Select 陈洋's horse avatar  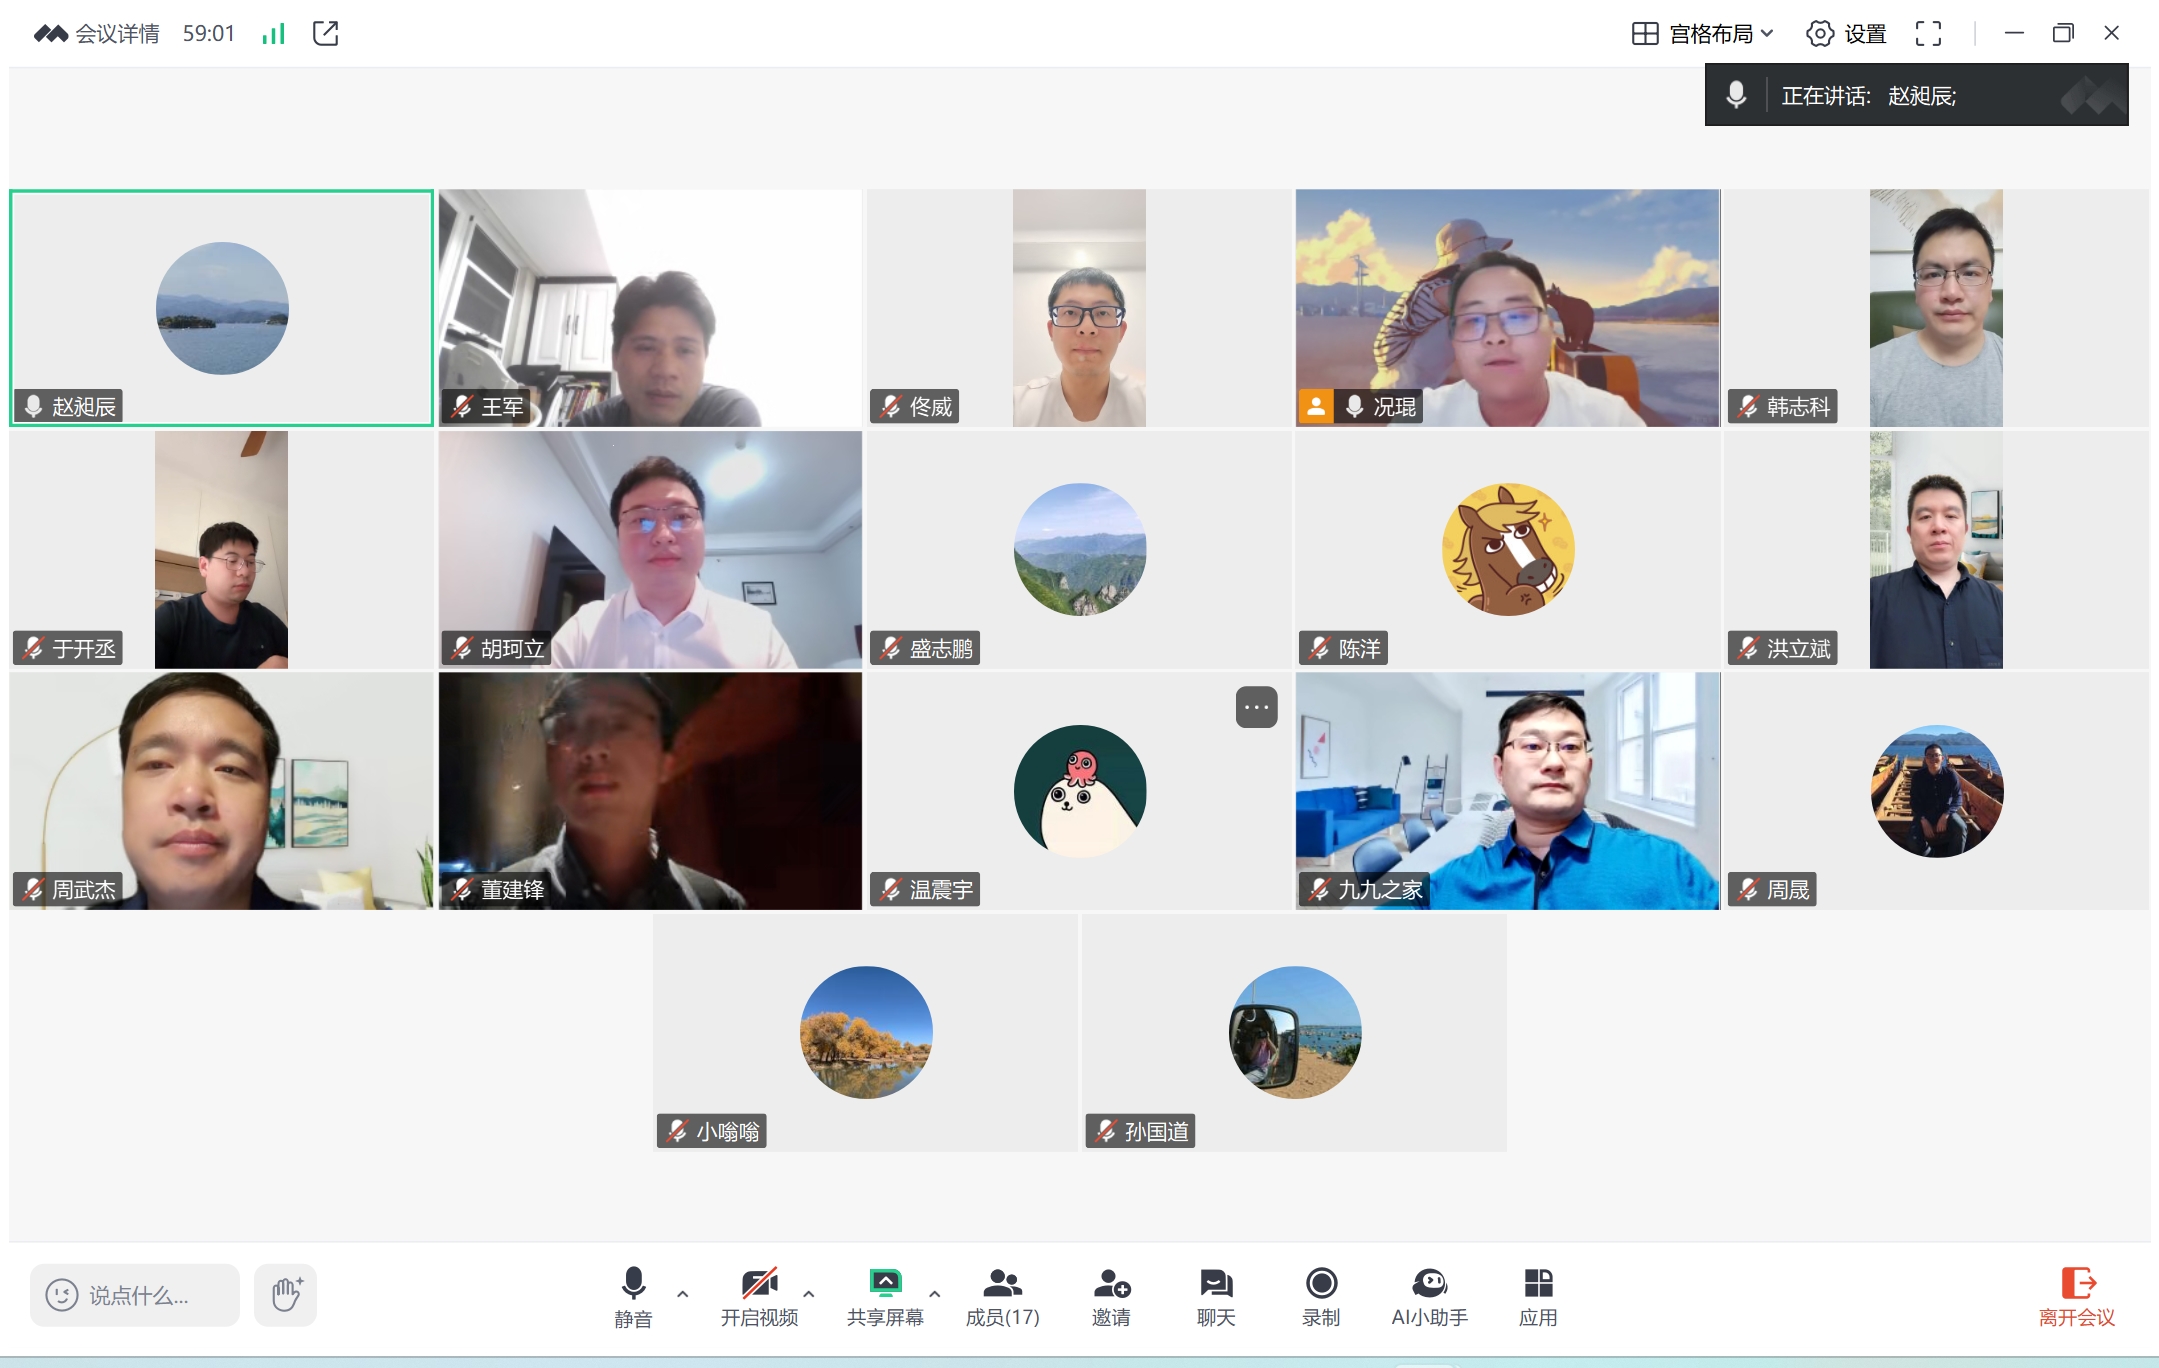click(1508, 549)
